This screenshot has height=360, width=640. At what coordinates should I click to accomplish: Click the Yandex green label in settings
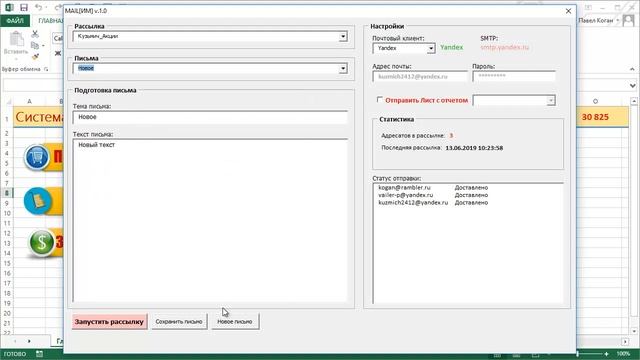(x=451, y=47)
